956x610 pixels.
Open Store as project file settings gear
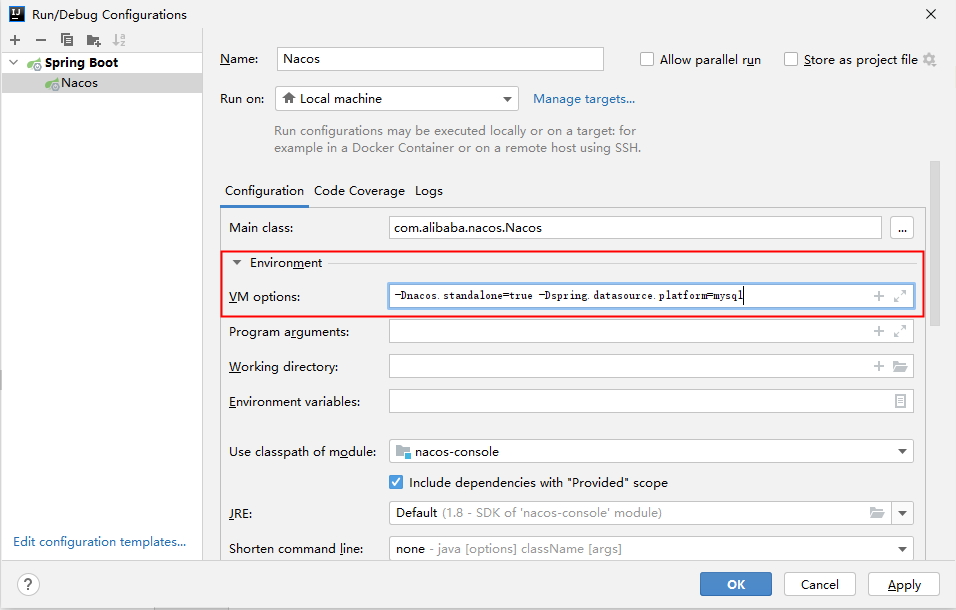tap(929, 60)
